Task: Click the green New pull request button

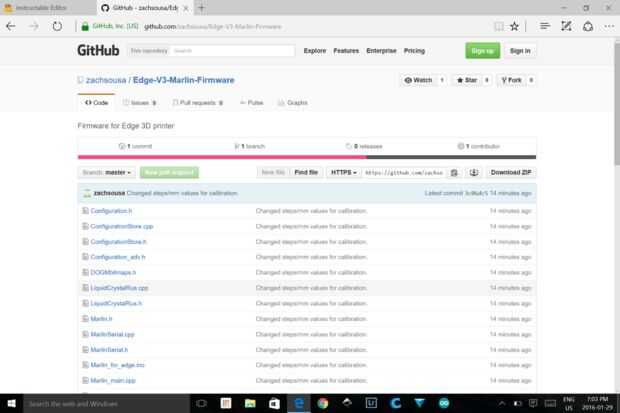Action: pos(169,172)
